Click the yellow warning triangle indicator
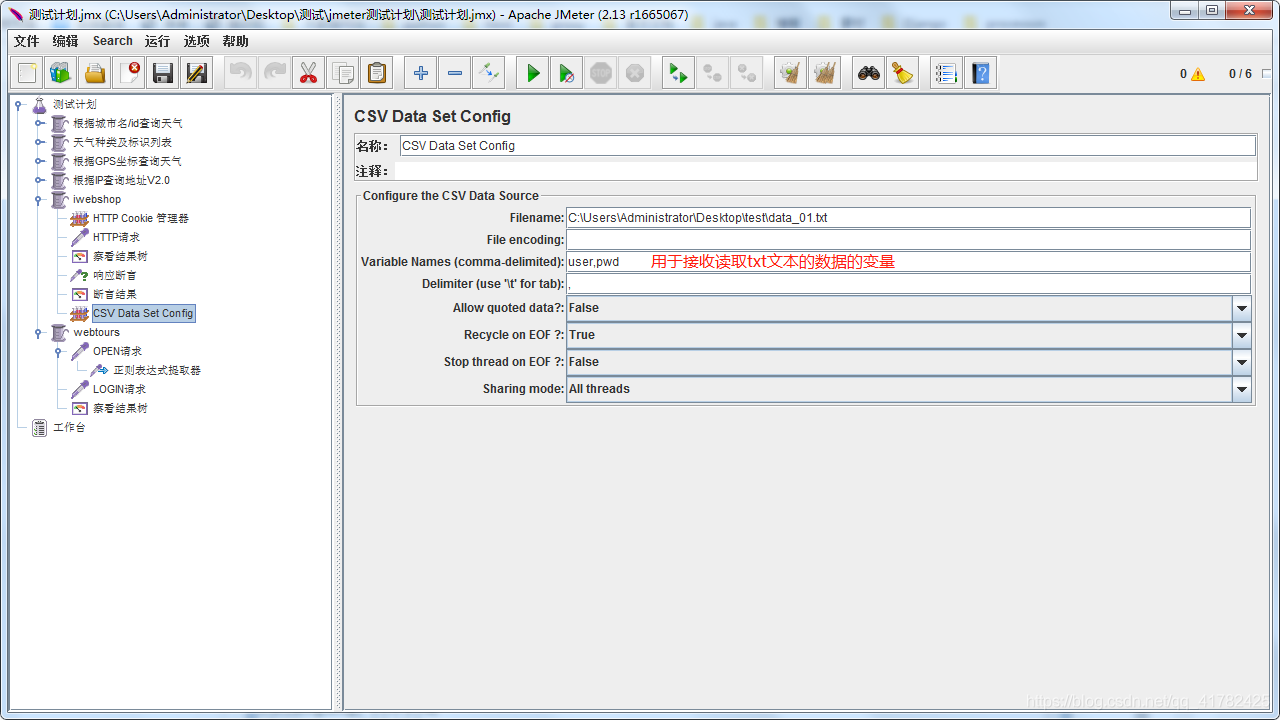Image resolution: width=1280 pixels, height=720 pixels. click(1198, 74)
